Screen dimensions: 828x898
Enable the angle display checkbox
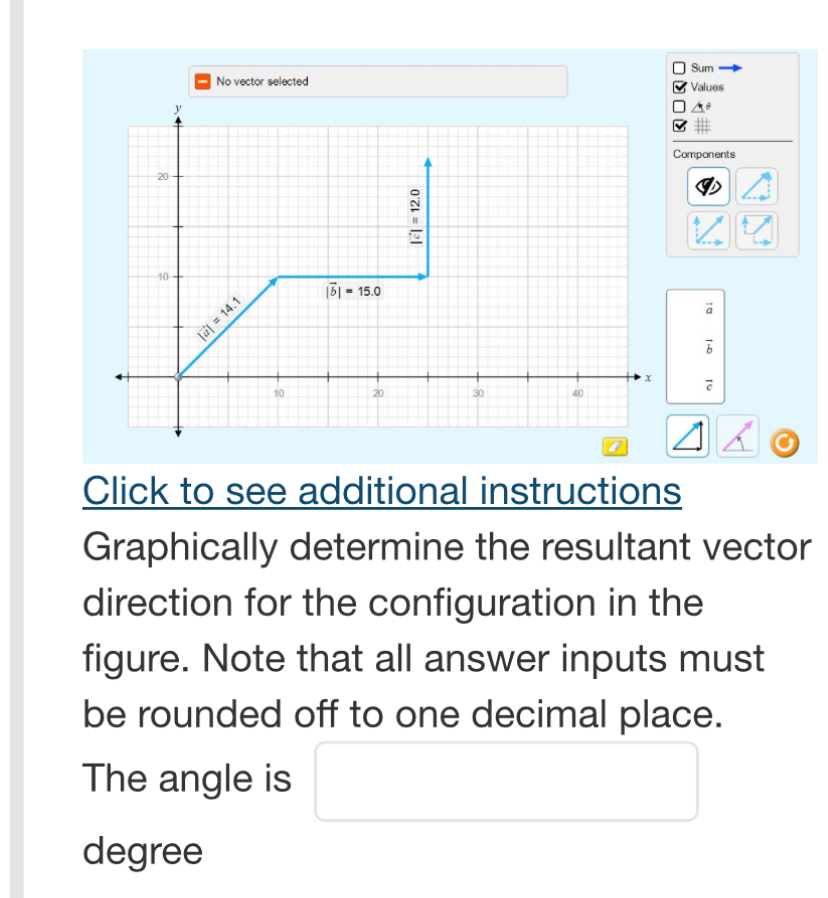point(679,106)
